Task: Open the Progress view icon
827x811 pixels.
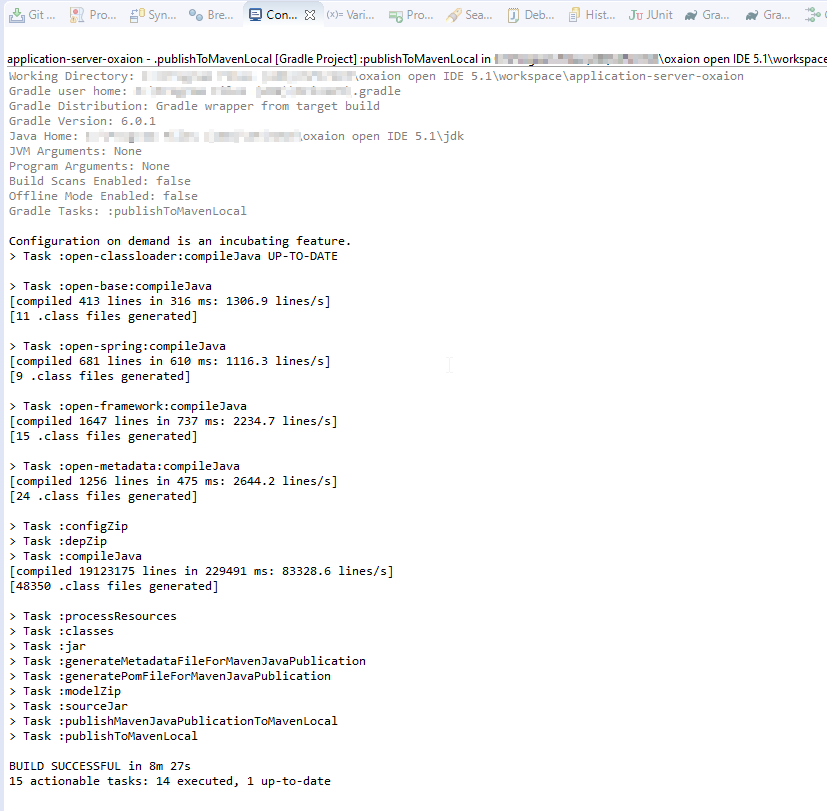Action: click(396, 15)
